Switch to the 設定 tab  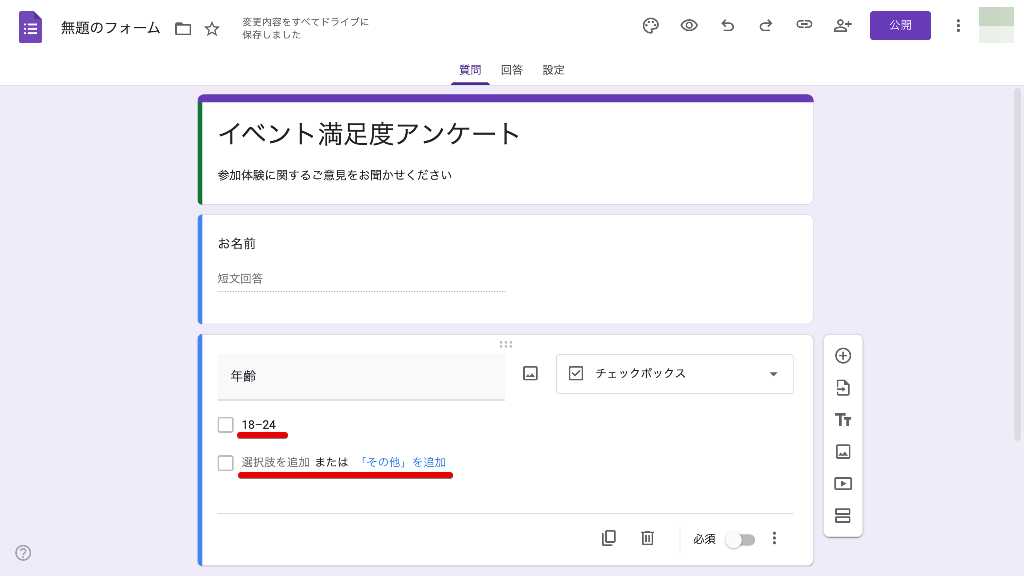554,70
